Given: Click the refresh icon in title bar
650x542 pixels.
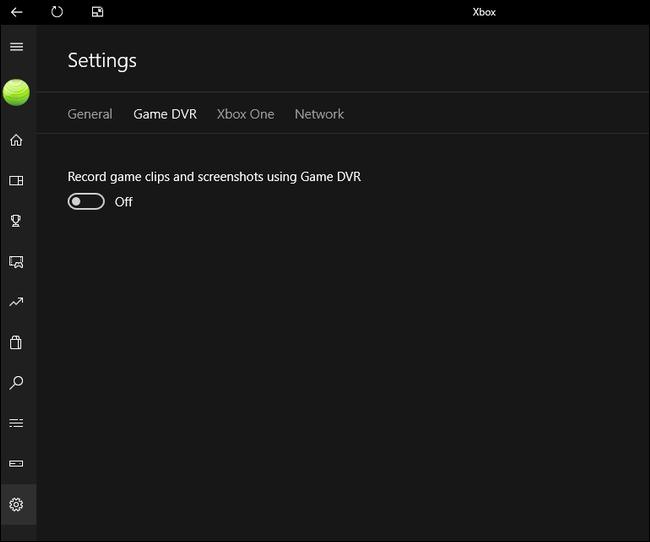Looking at the screenshot, I should tap(57, 12).
